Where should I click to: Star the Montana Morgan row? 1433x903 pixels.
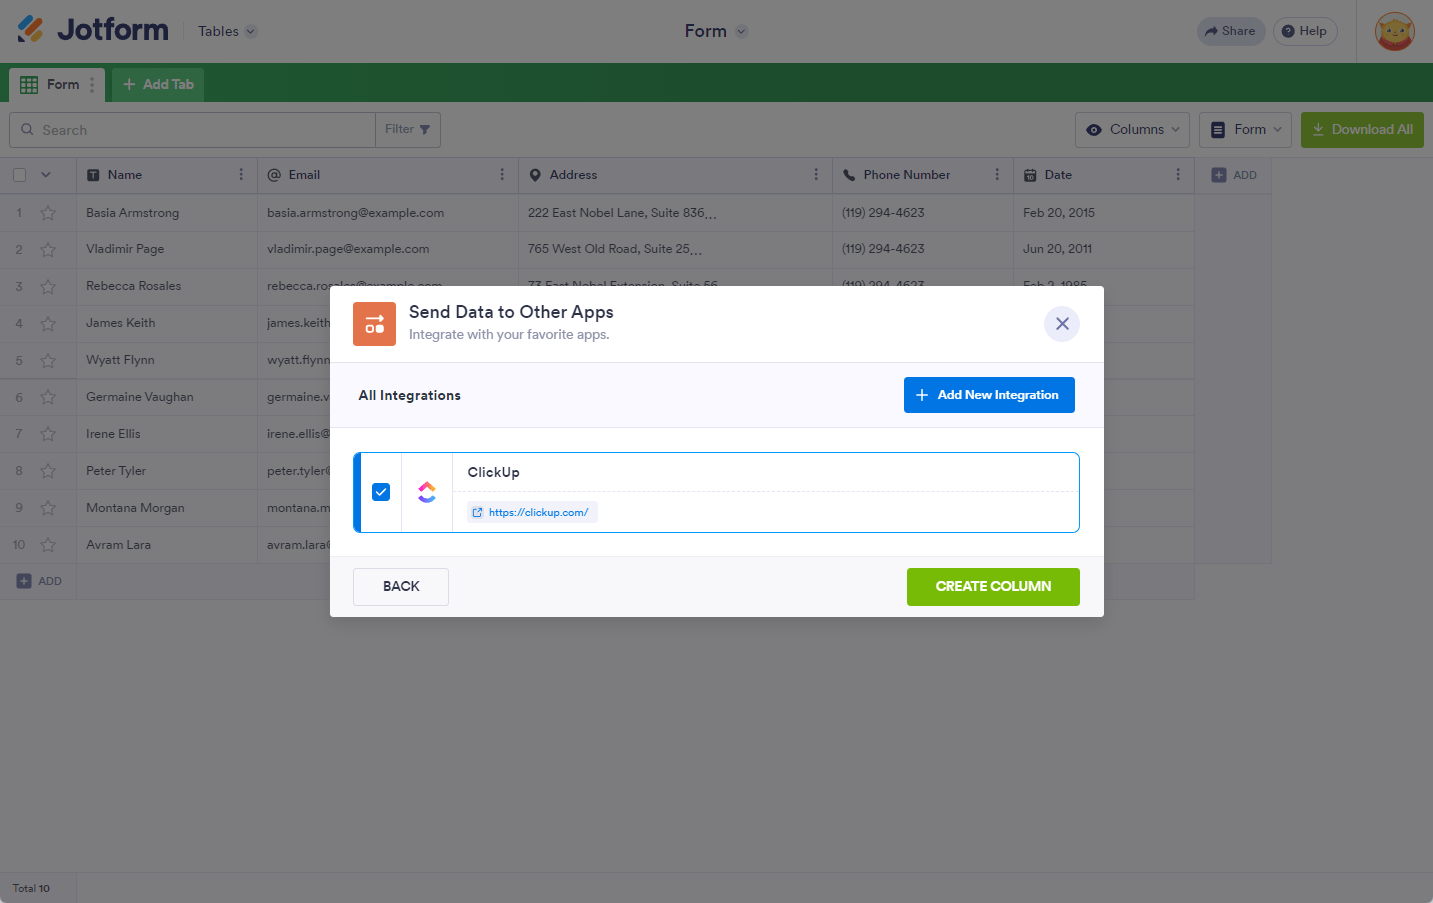48,509
